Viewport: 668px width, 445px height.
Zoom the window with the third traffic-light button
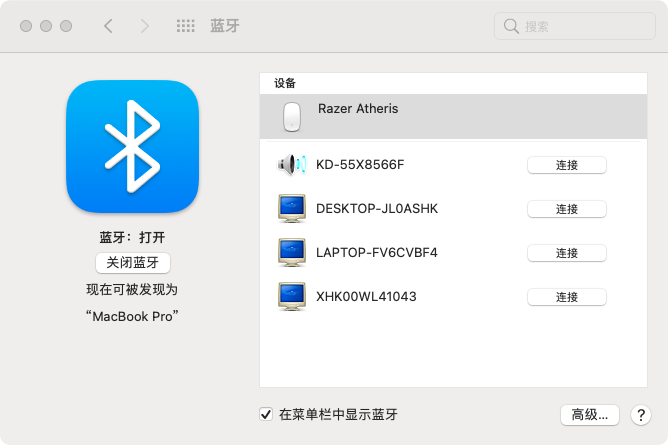click(x=66, y=26)
